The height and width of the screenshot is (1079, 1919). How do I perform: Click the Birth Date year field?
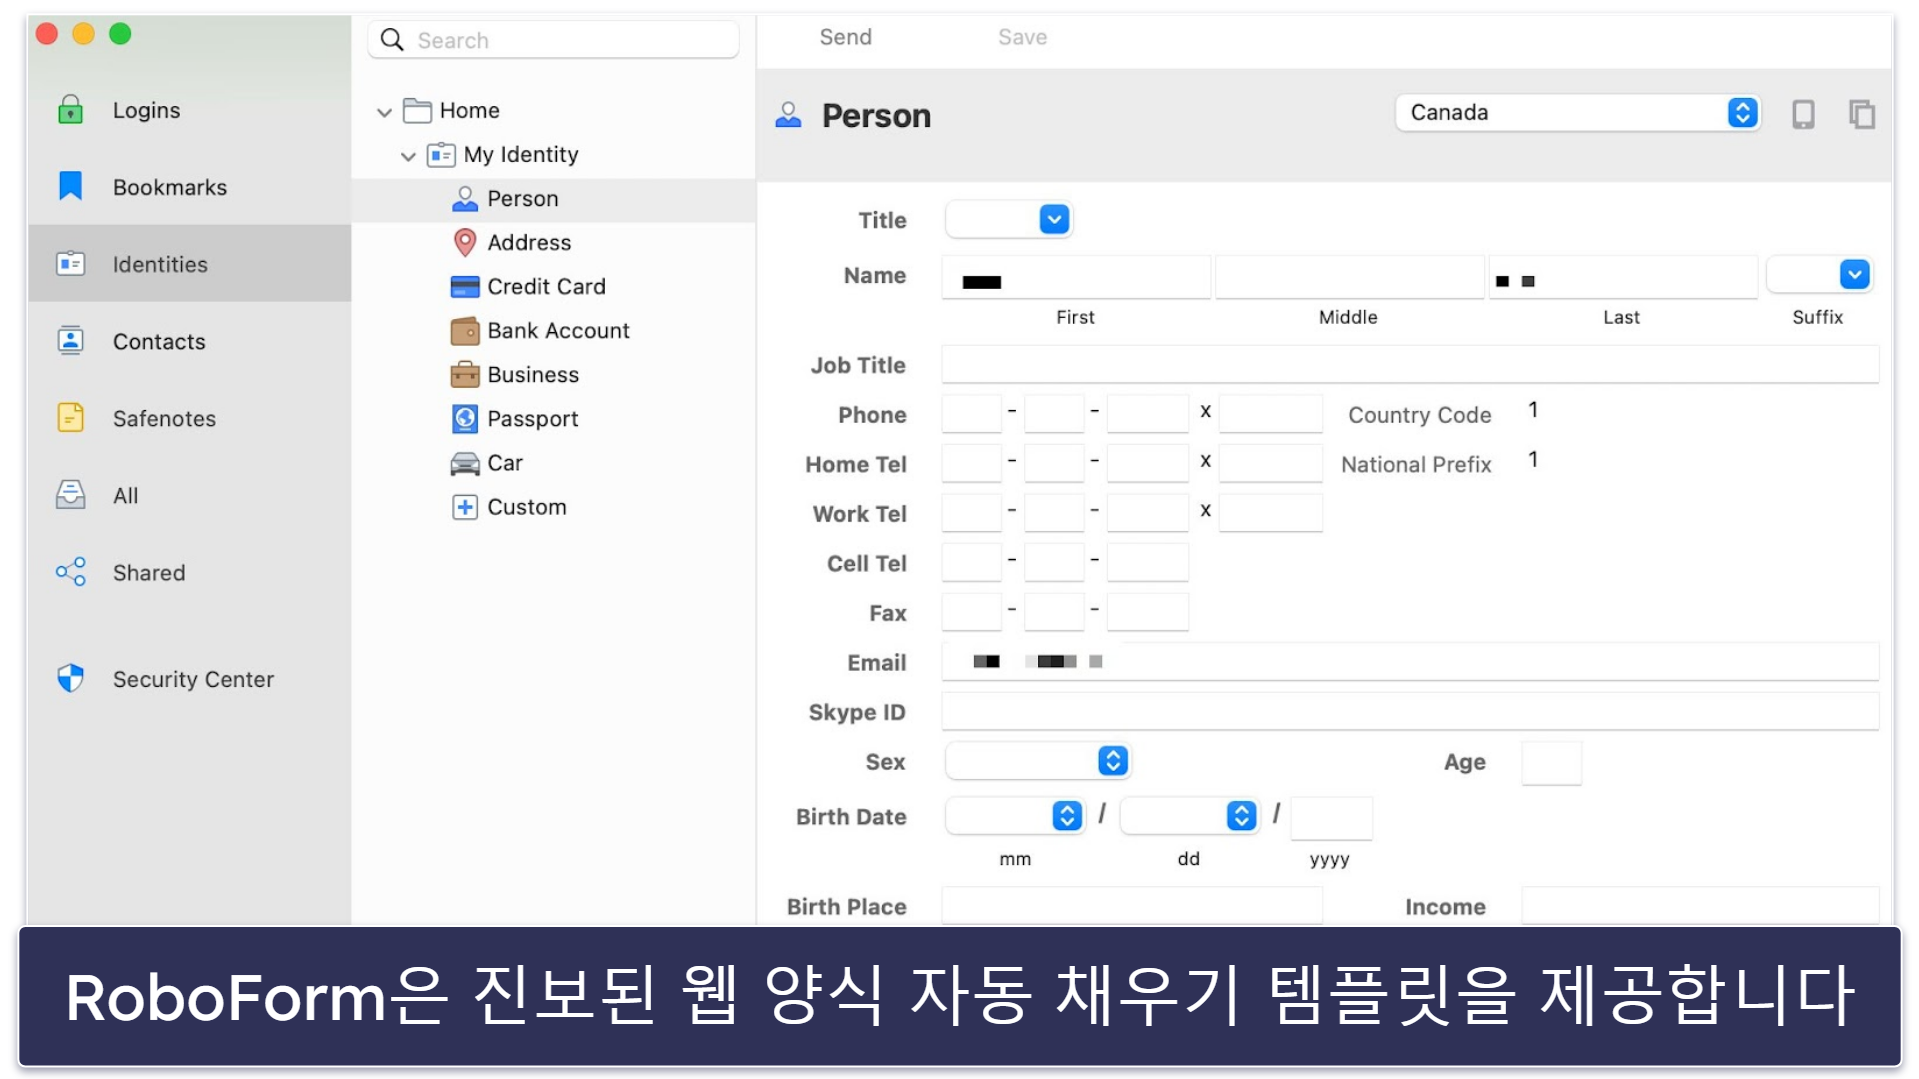tap(1331, 817)
